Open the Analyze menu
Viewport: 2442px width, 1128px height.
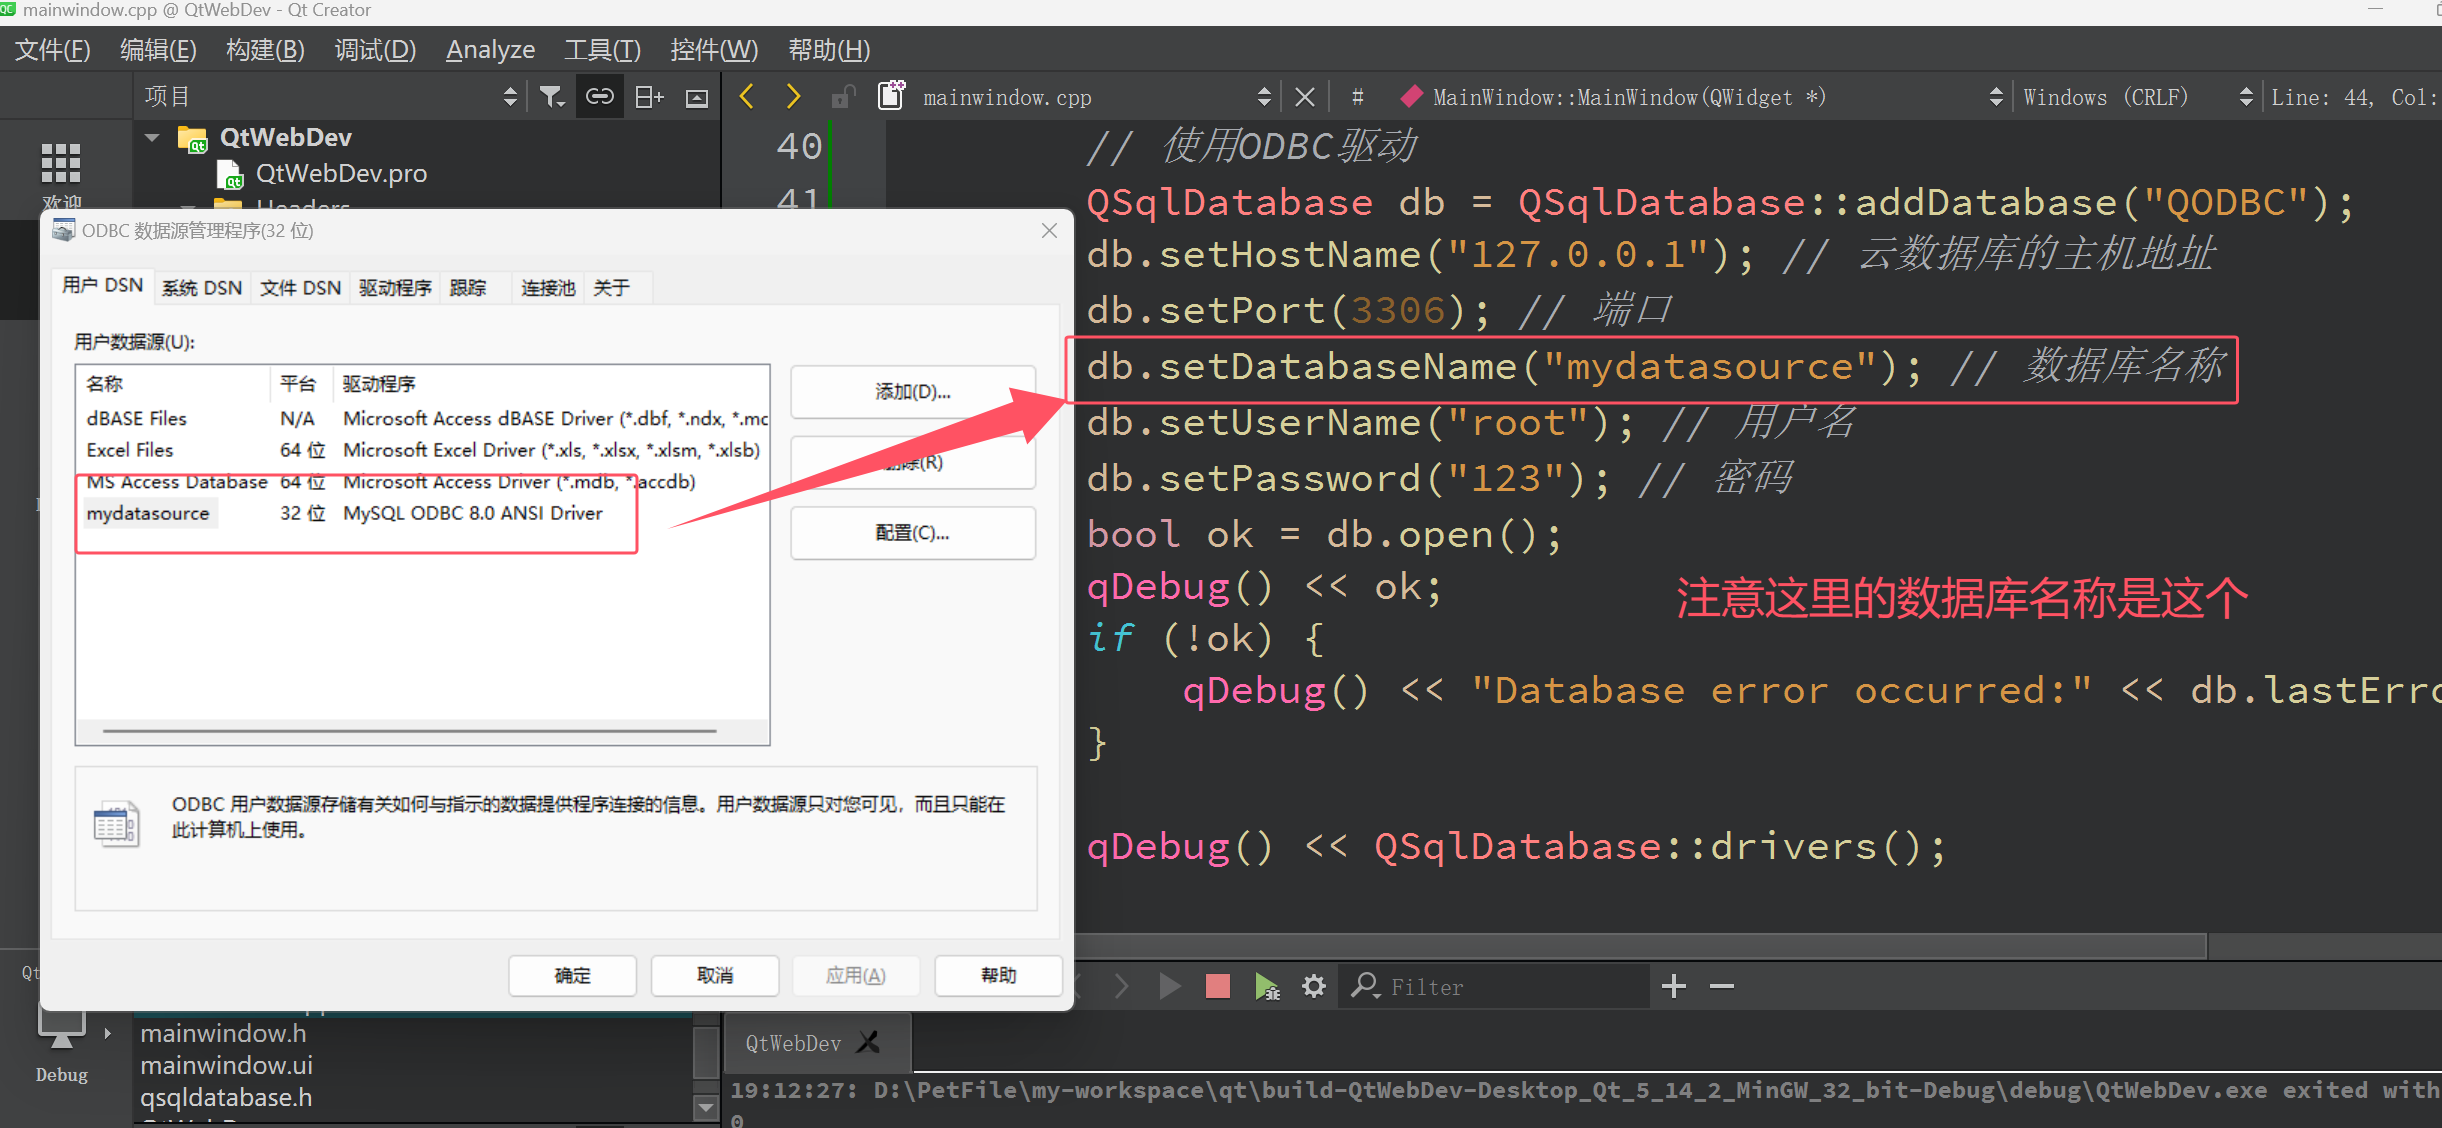point(490,49)
